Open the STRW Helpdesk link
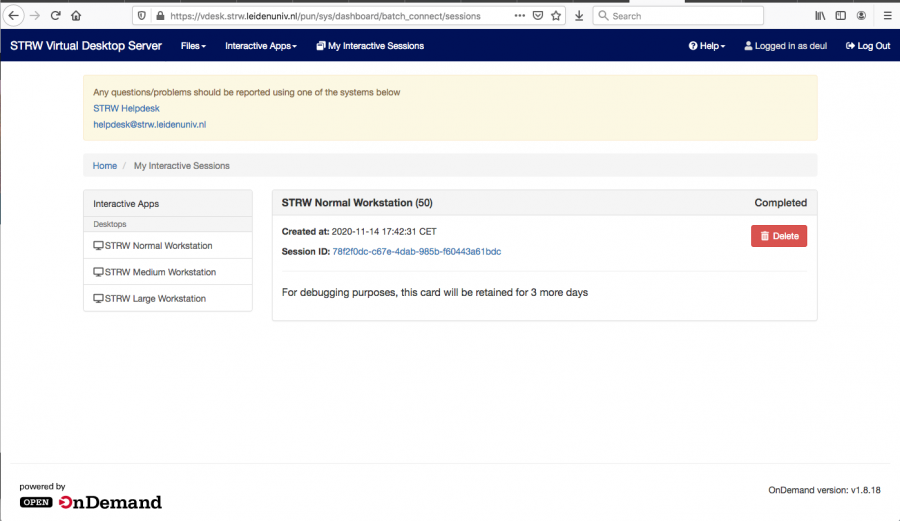900x521 pixels. (126, 108)
